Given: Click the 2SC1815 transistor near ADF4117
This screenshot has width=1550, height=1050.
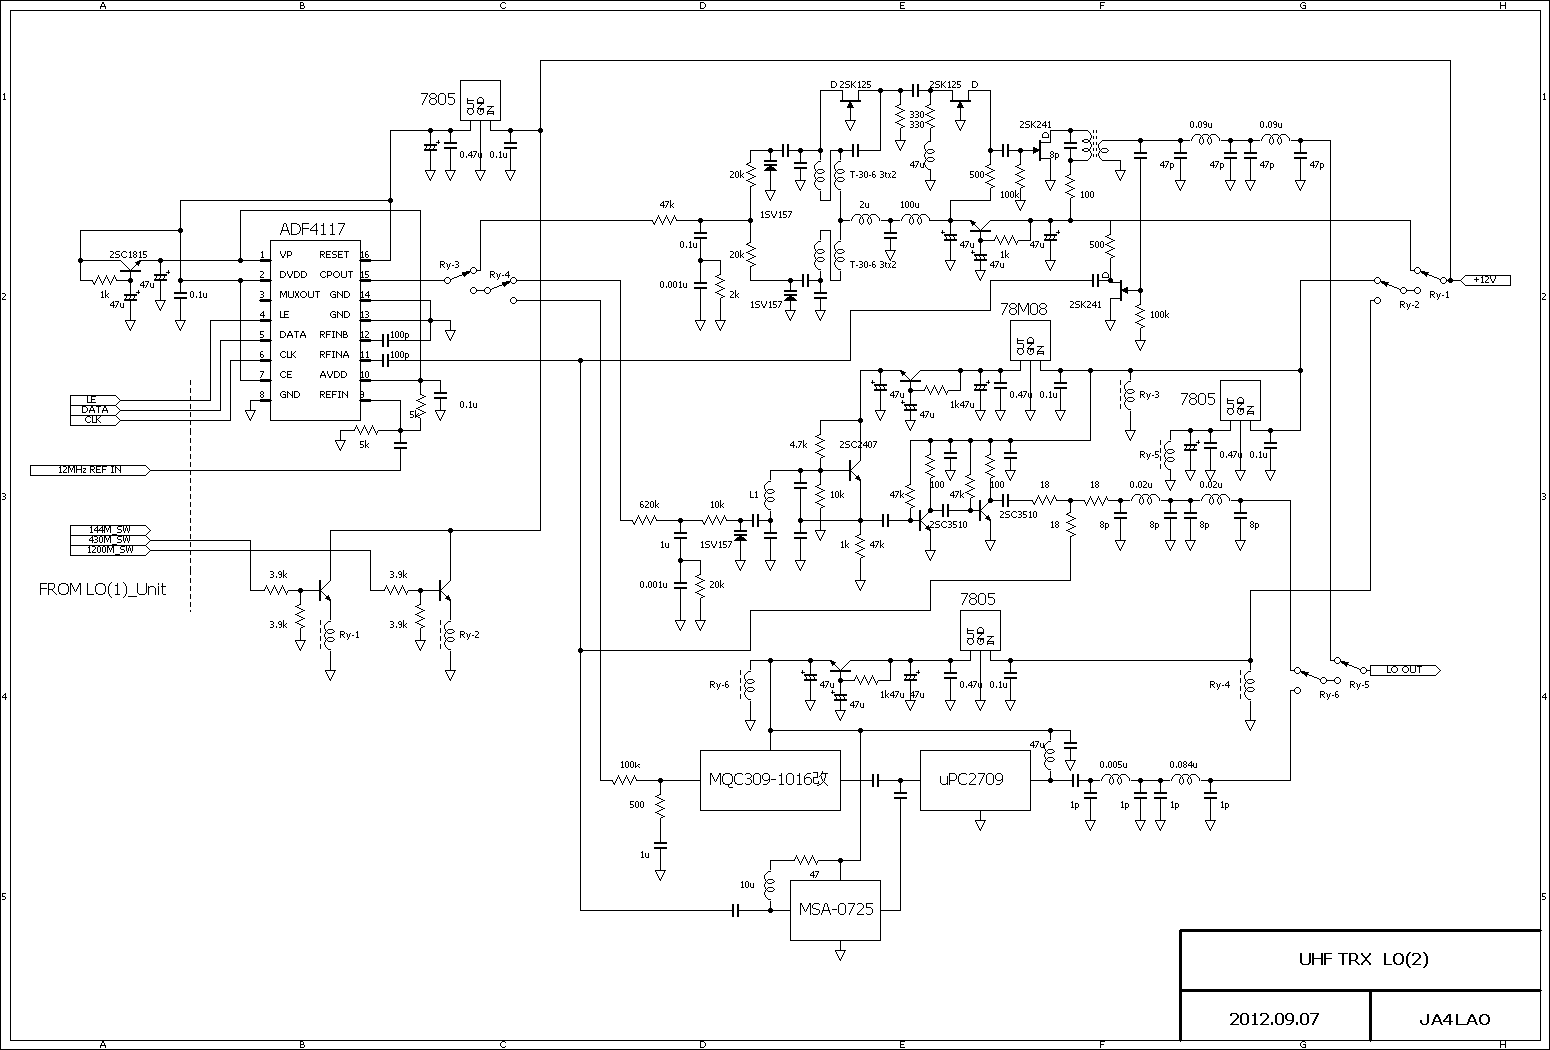Looking at the screenshot, I should [x=129, y=270].
